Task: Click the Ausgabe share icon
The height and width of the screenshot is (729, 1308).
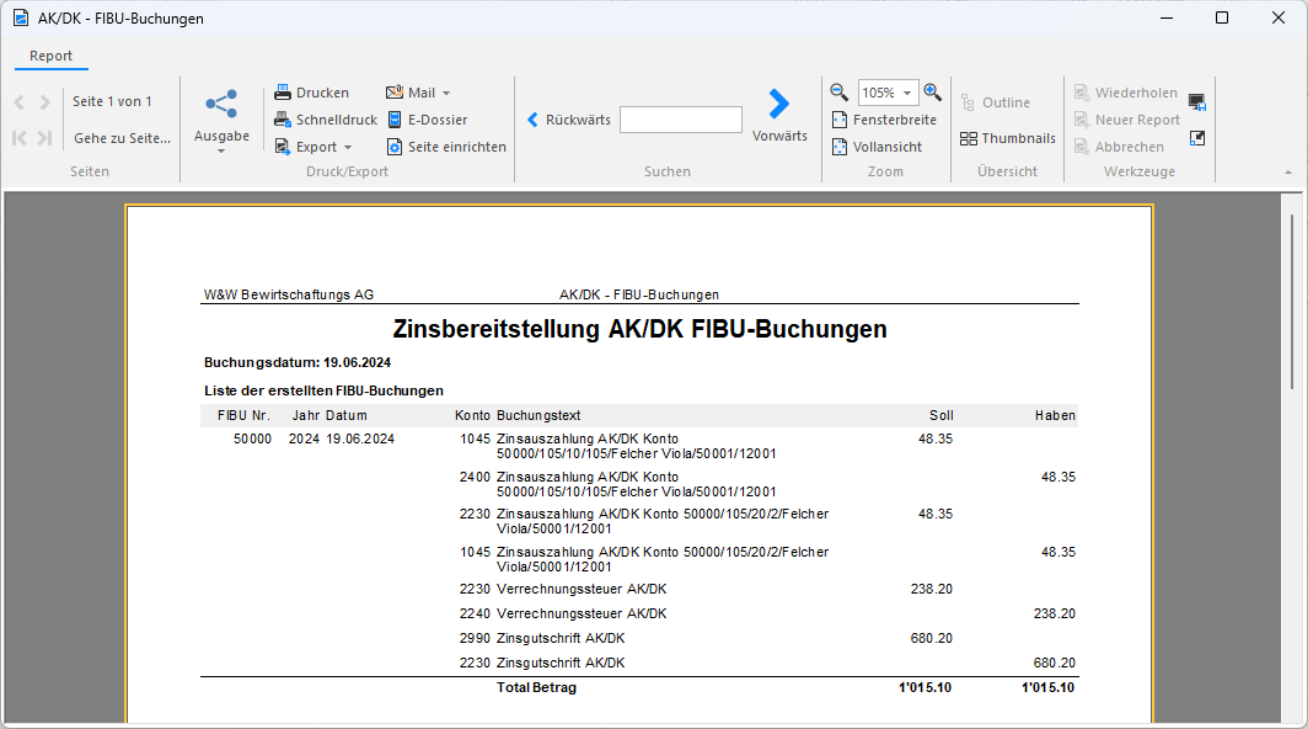Action: pos(221,104)
